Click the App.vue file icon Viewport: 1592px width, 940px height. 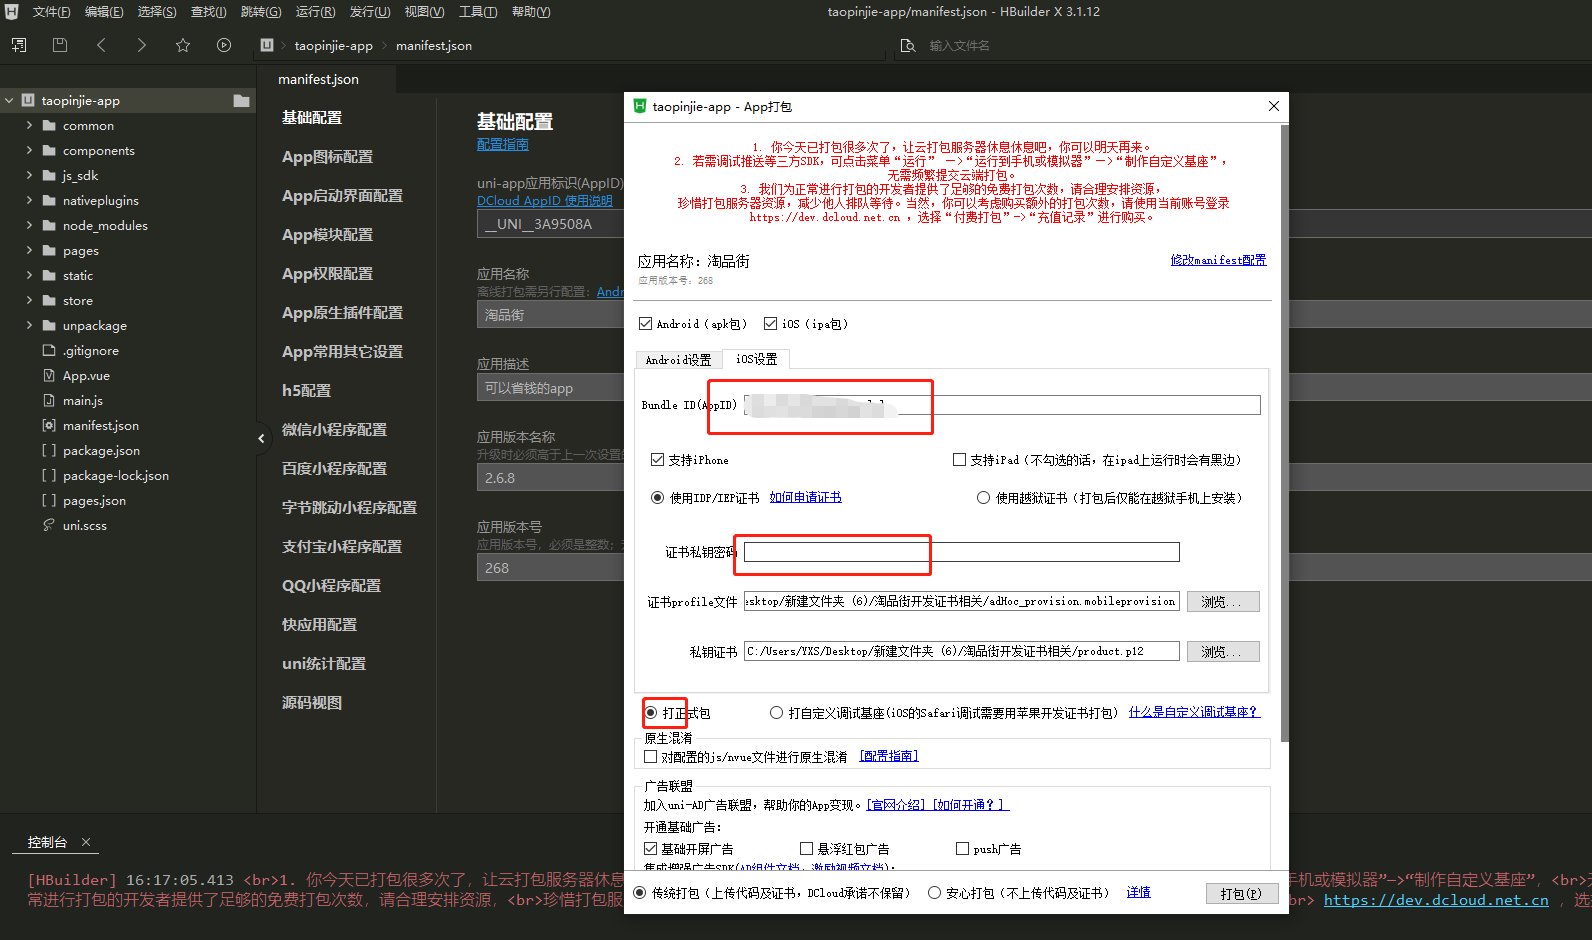click(49, 376)
